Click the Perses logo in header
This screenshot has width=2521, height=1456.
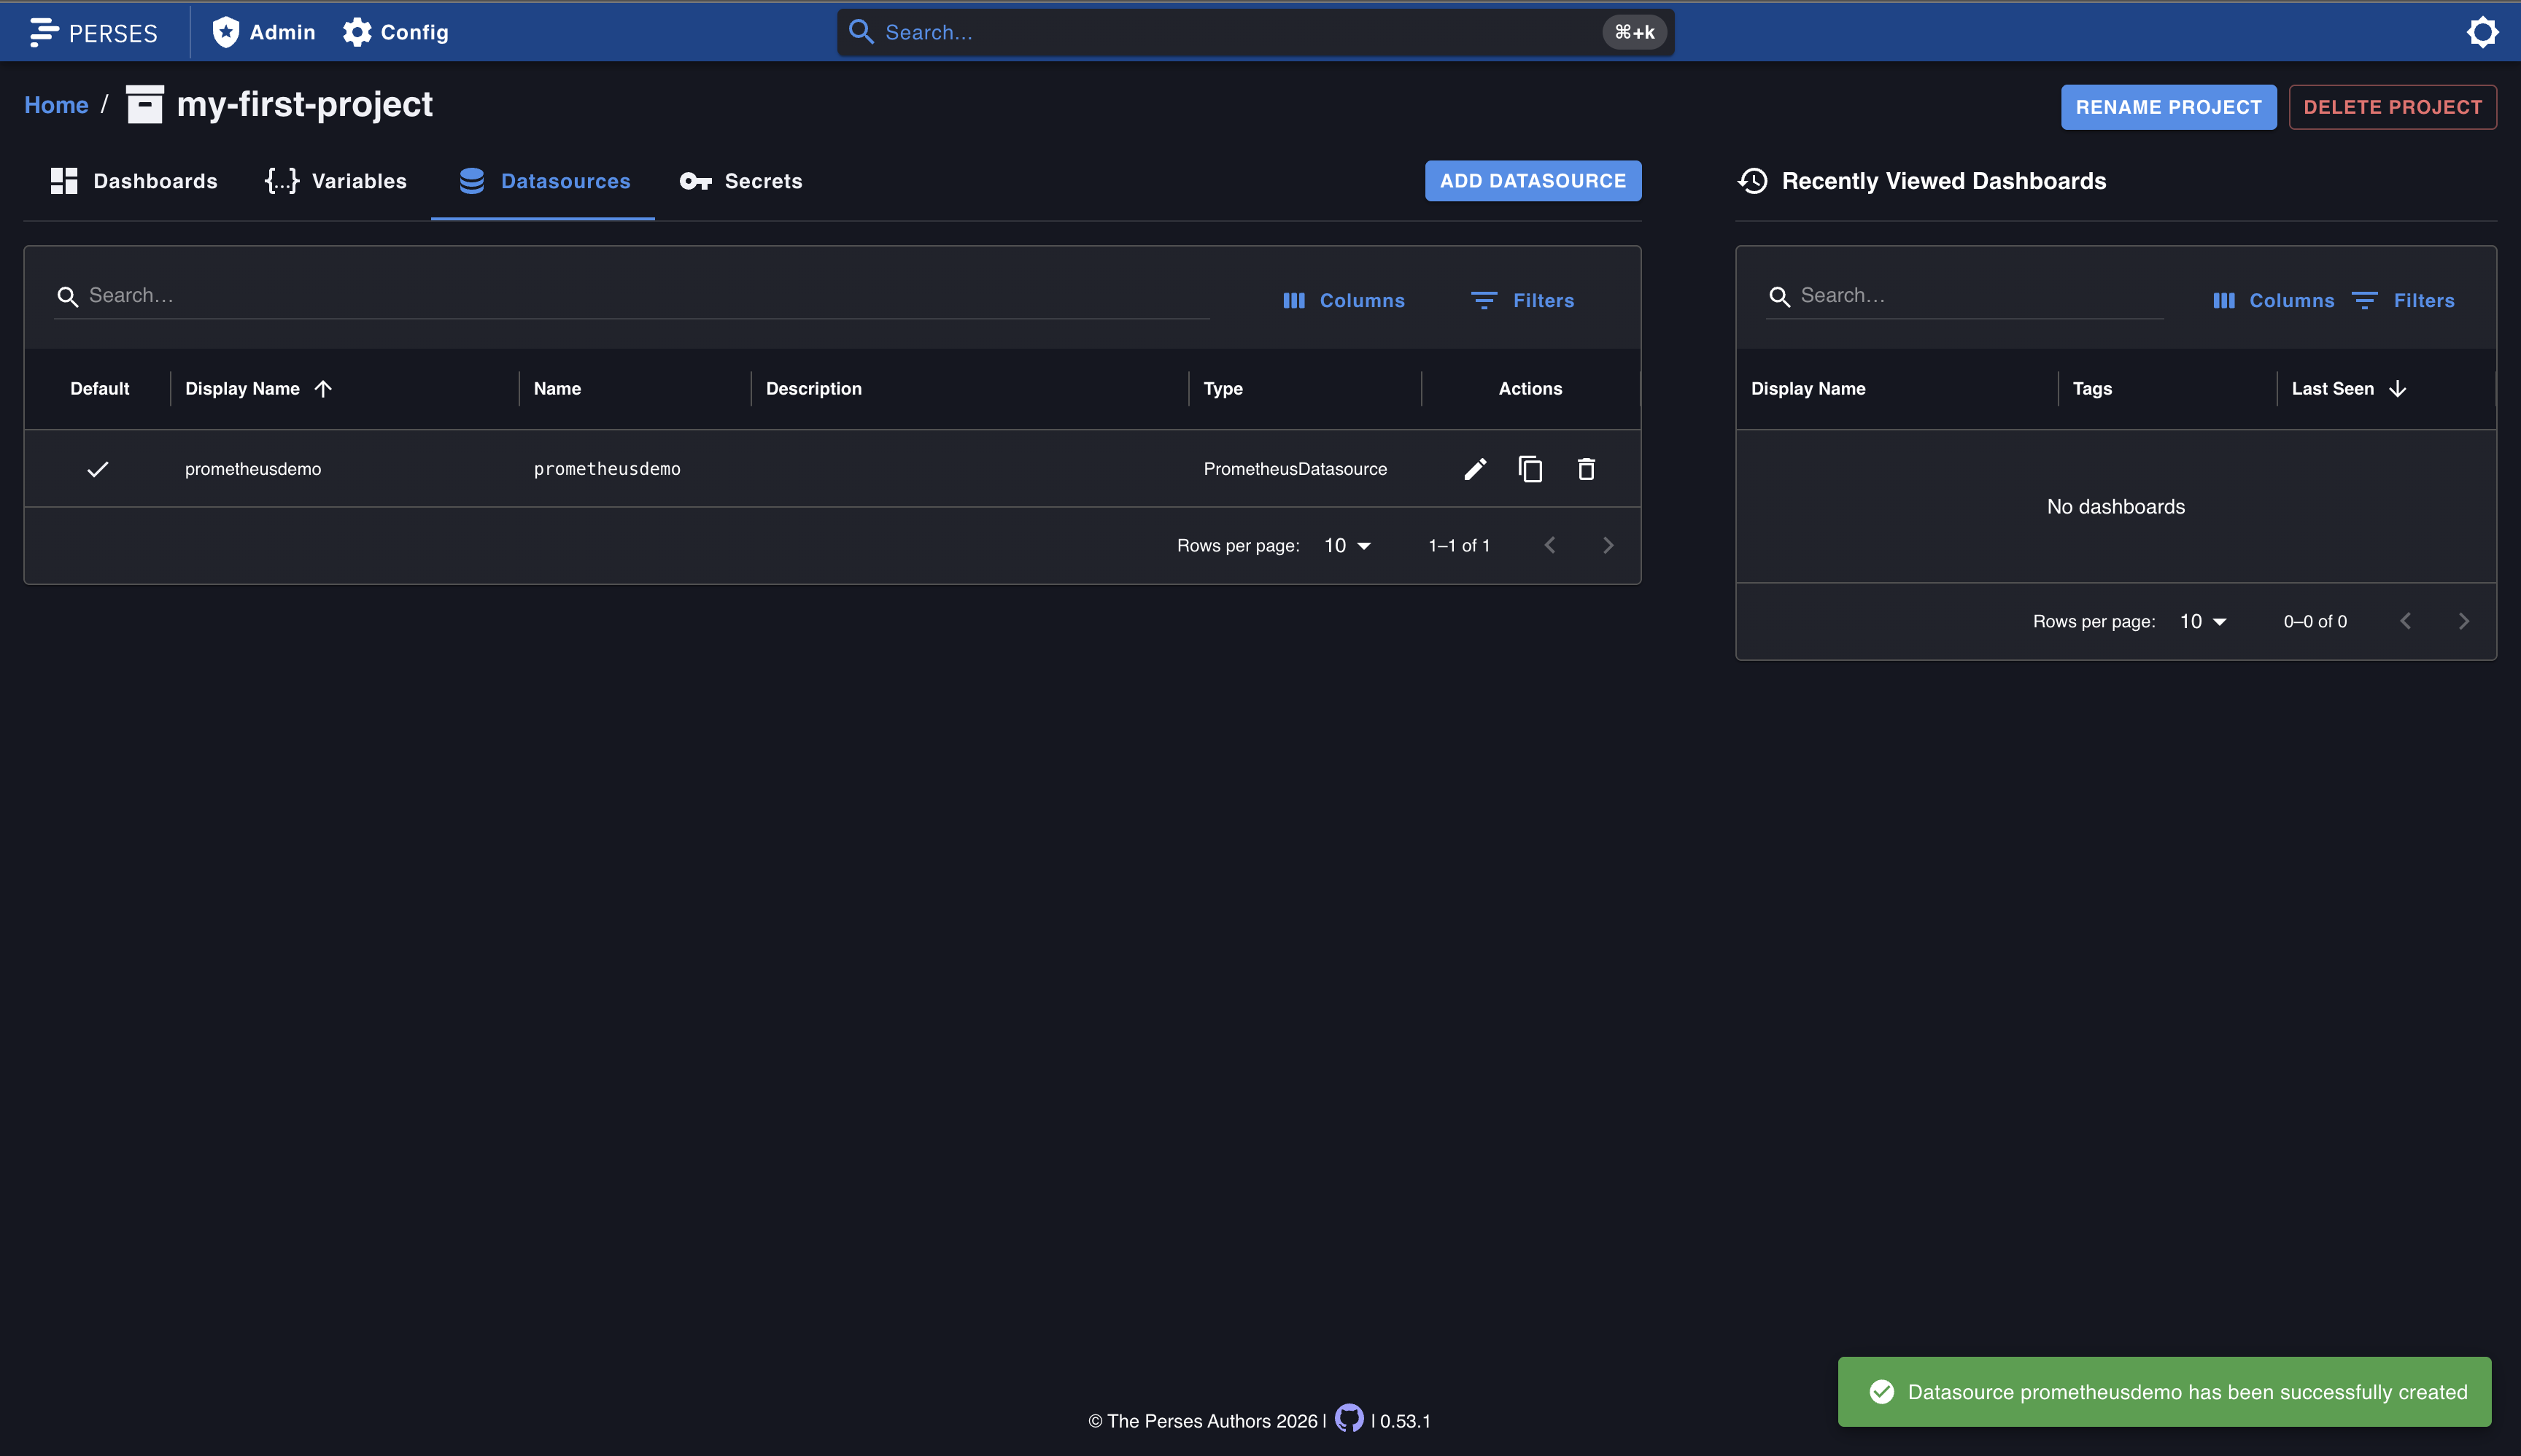(93, 32)
